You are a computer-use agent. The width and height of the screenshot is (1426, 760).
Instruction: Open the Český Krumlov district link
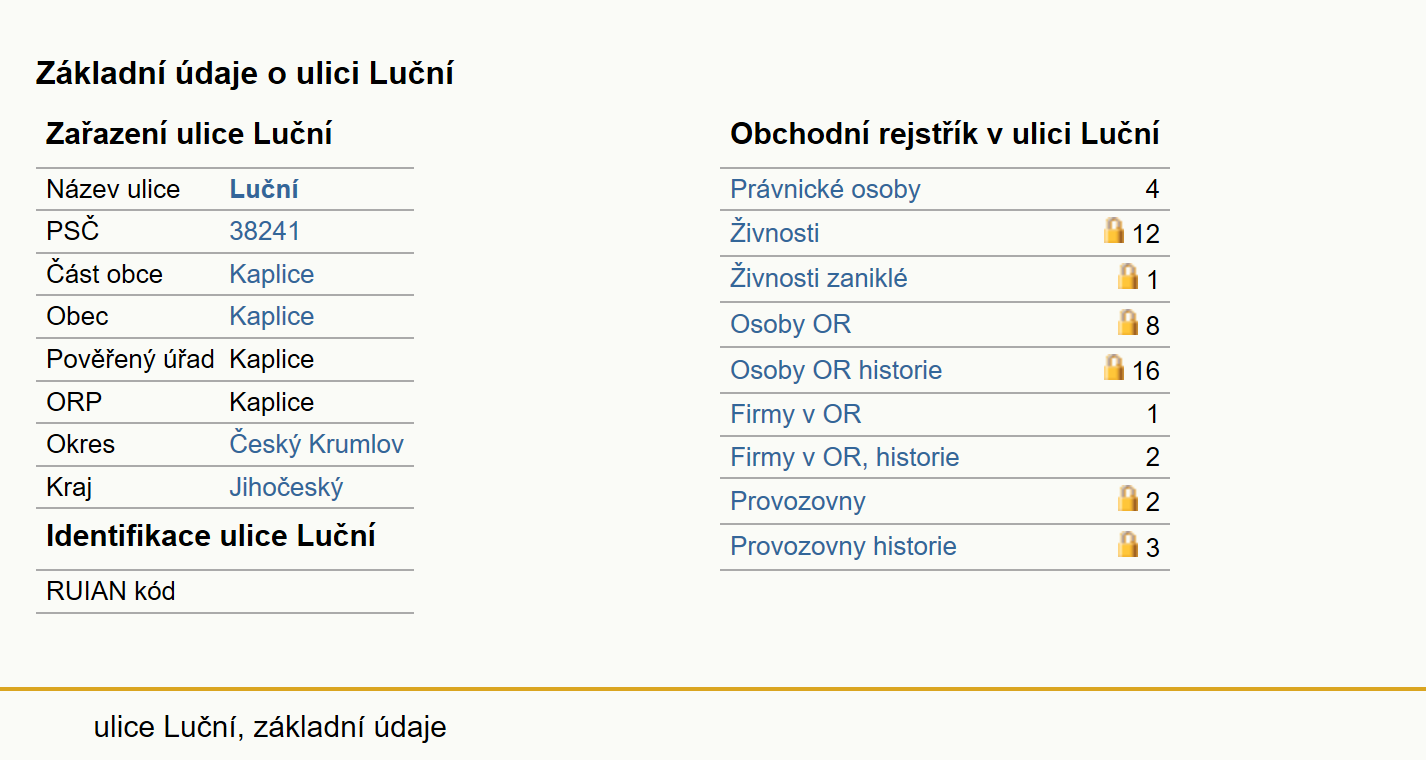316,444
